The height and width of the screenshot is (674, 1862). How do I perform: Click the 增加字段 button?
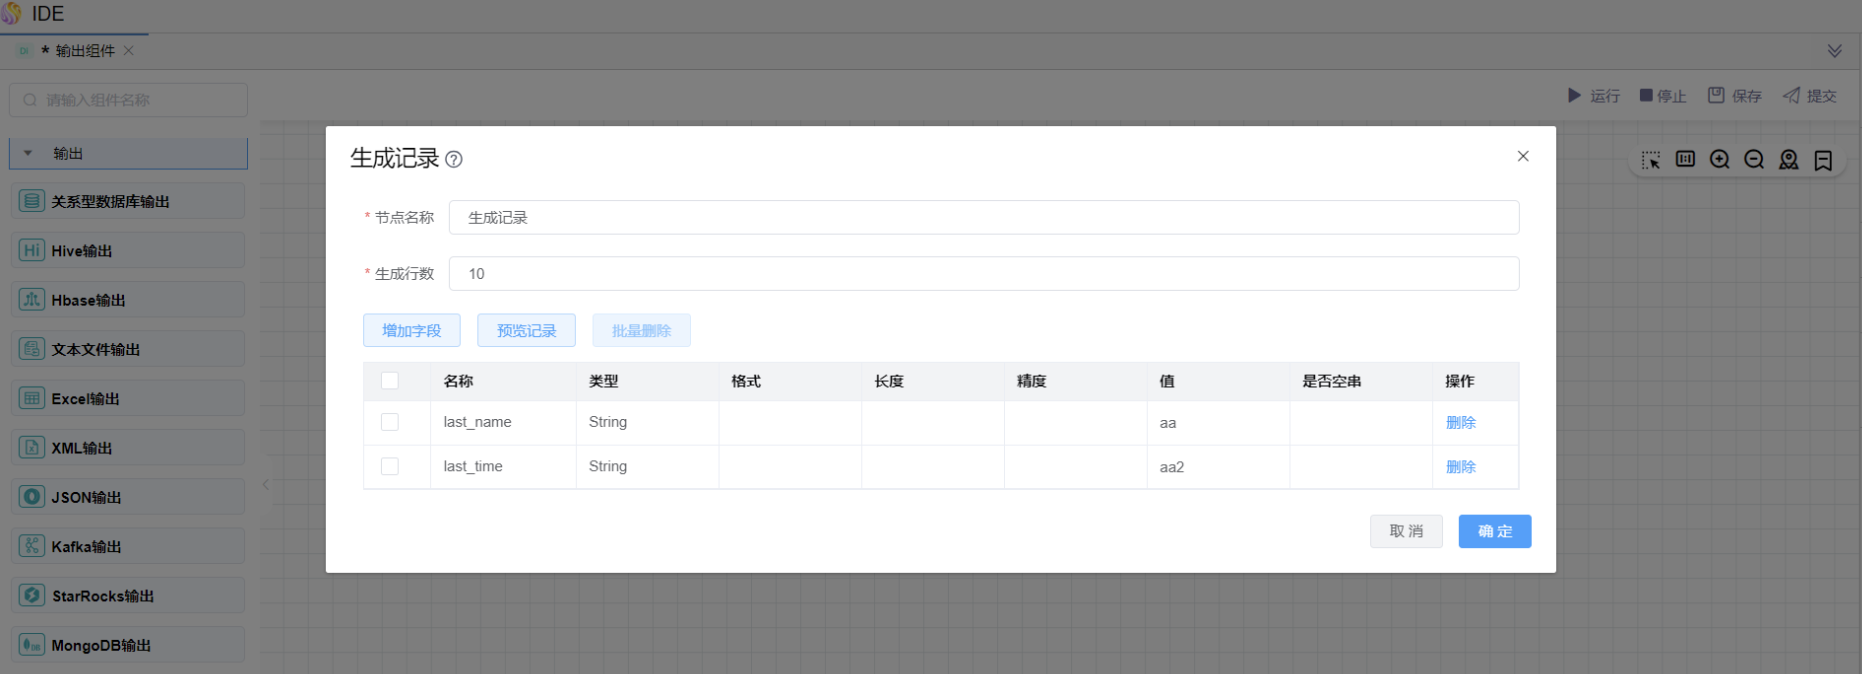pos(411,330)
